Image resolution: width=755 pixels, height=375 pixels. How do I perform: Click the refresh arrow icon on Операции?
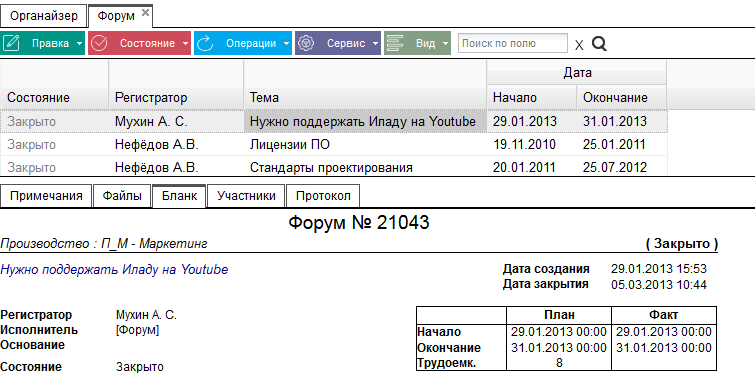206,43
